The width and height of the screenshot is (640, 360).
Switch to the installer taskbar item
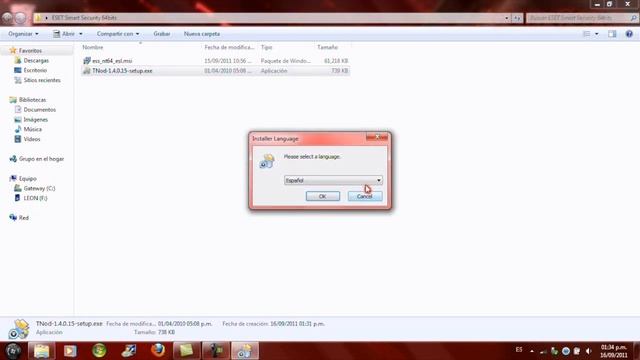[245, 351]
